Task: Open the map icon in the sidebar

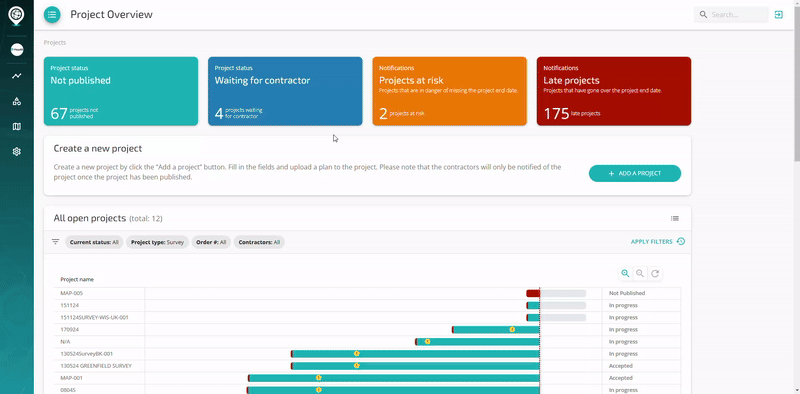Action: pyautogui.click(x=17, y=127)
